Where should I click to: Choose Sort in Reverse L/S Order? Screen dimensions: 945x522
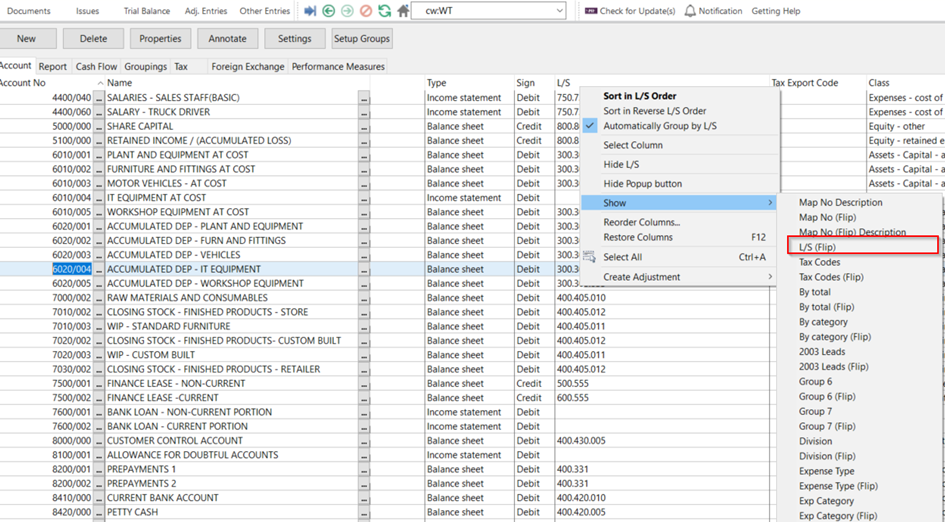click(x=655, y=111)
